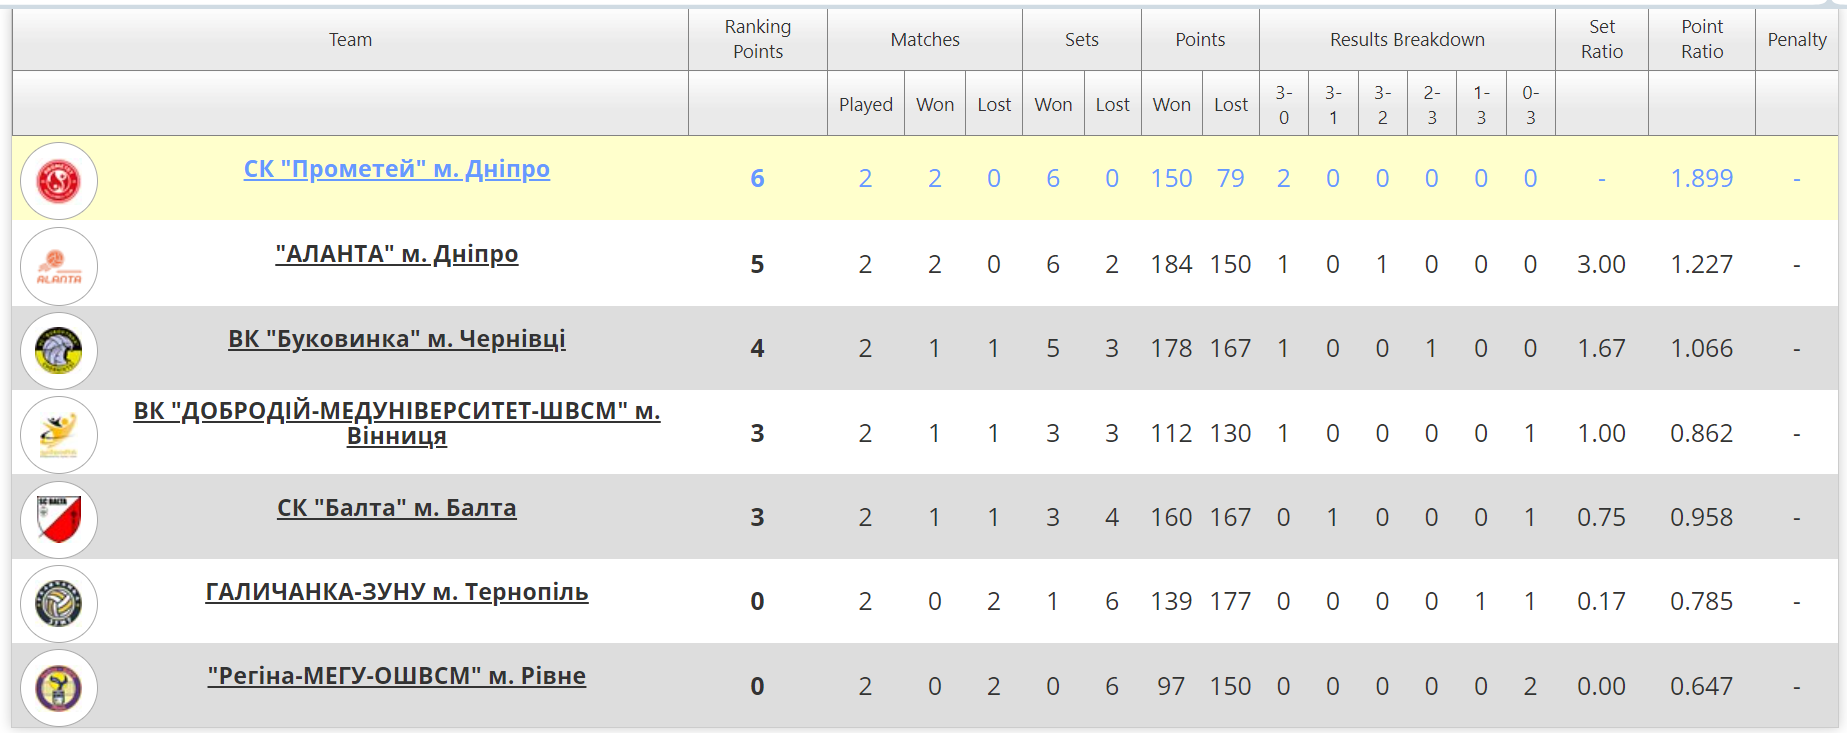
Task: Click the ГАЛИЧАНКА-ЗУНУ team logo
Action: click(59, 604)
